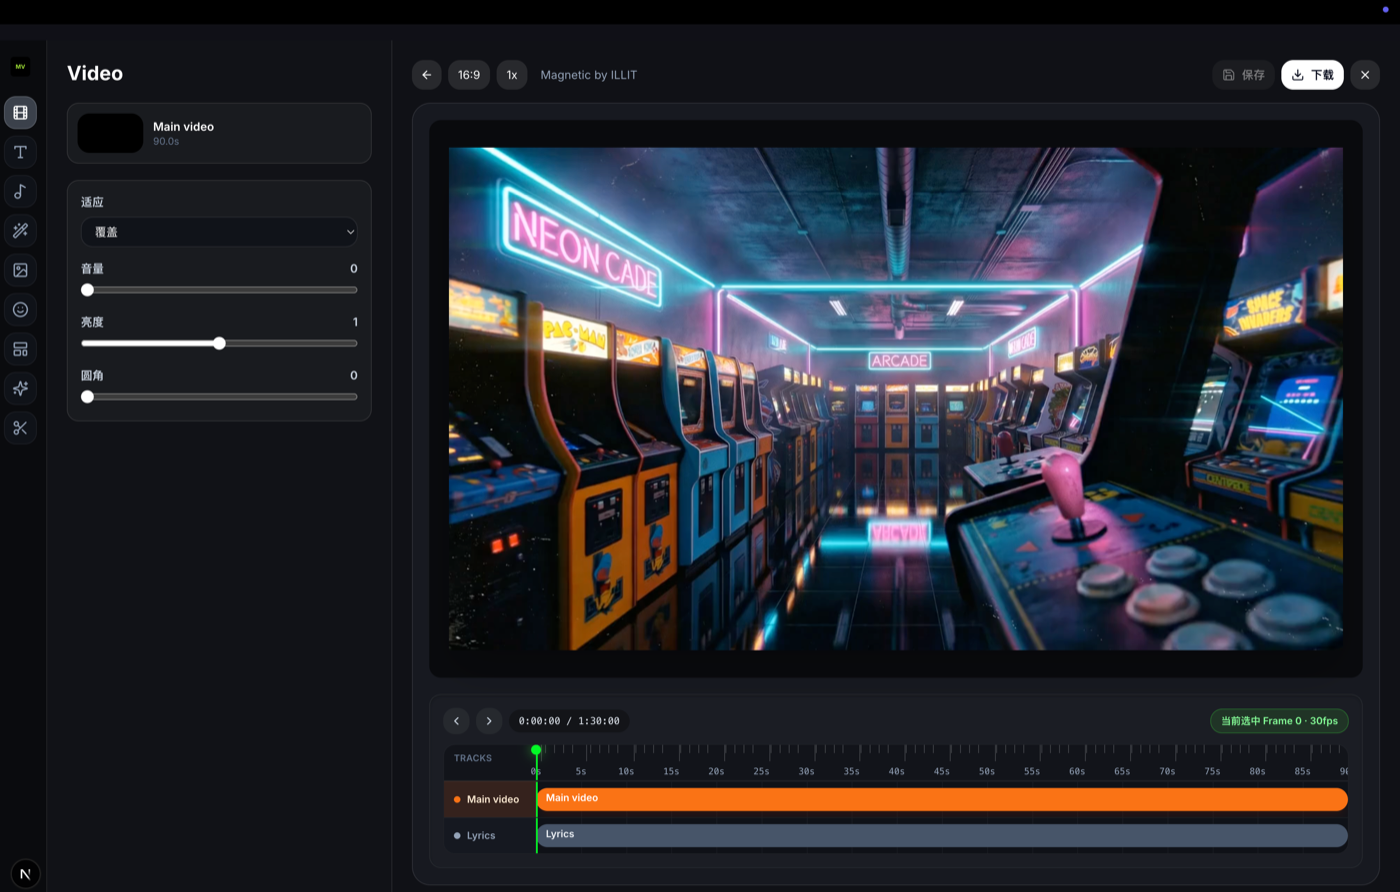Change the 1x playback speed setting
Screen dimensions: 1400x892
point(512,75)
